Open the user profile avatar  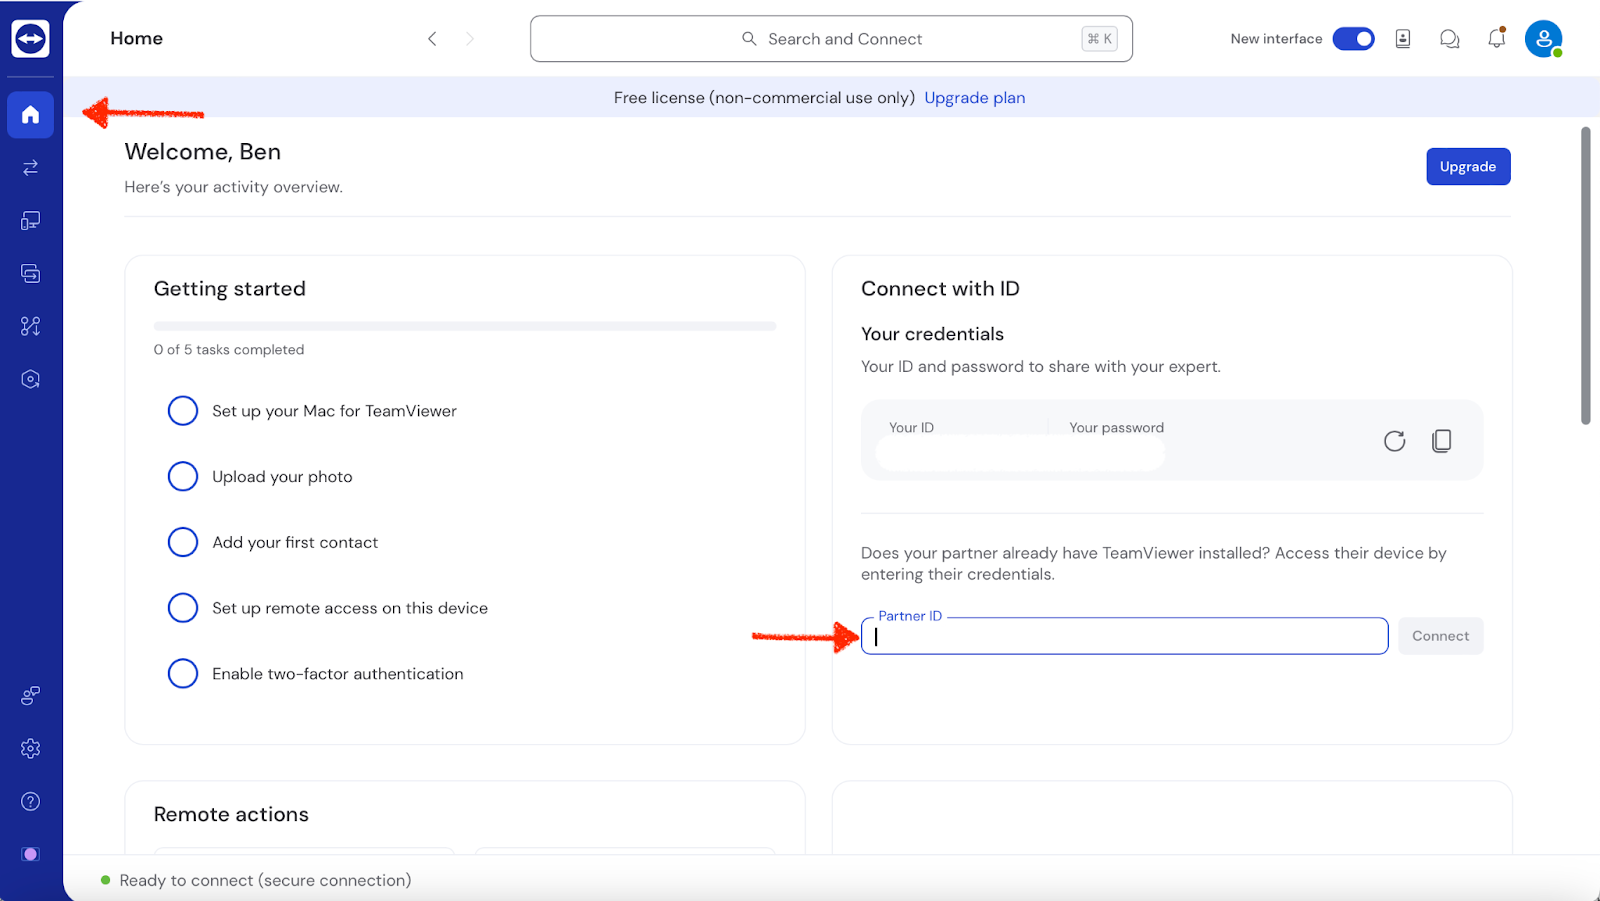(x=1543, y=39)
